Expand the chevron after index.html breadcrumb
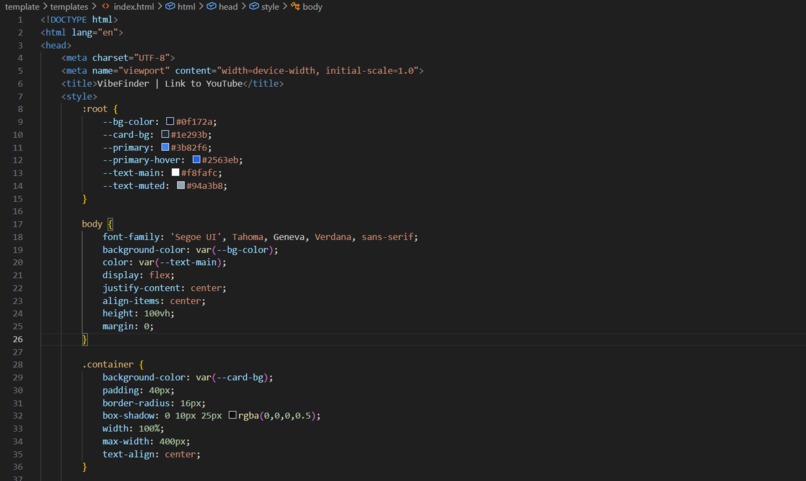The image size is (806, 481). click(159, 7)
